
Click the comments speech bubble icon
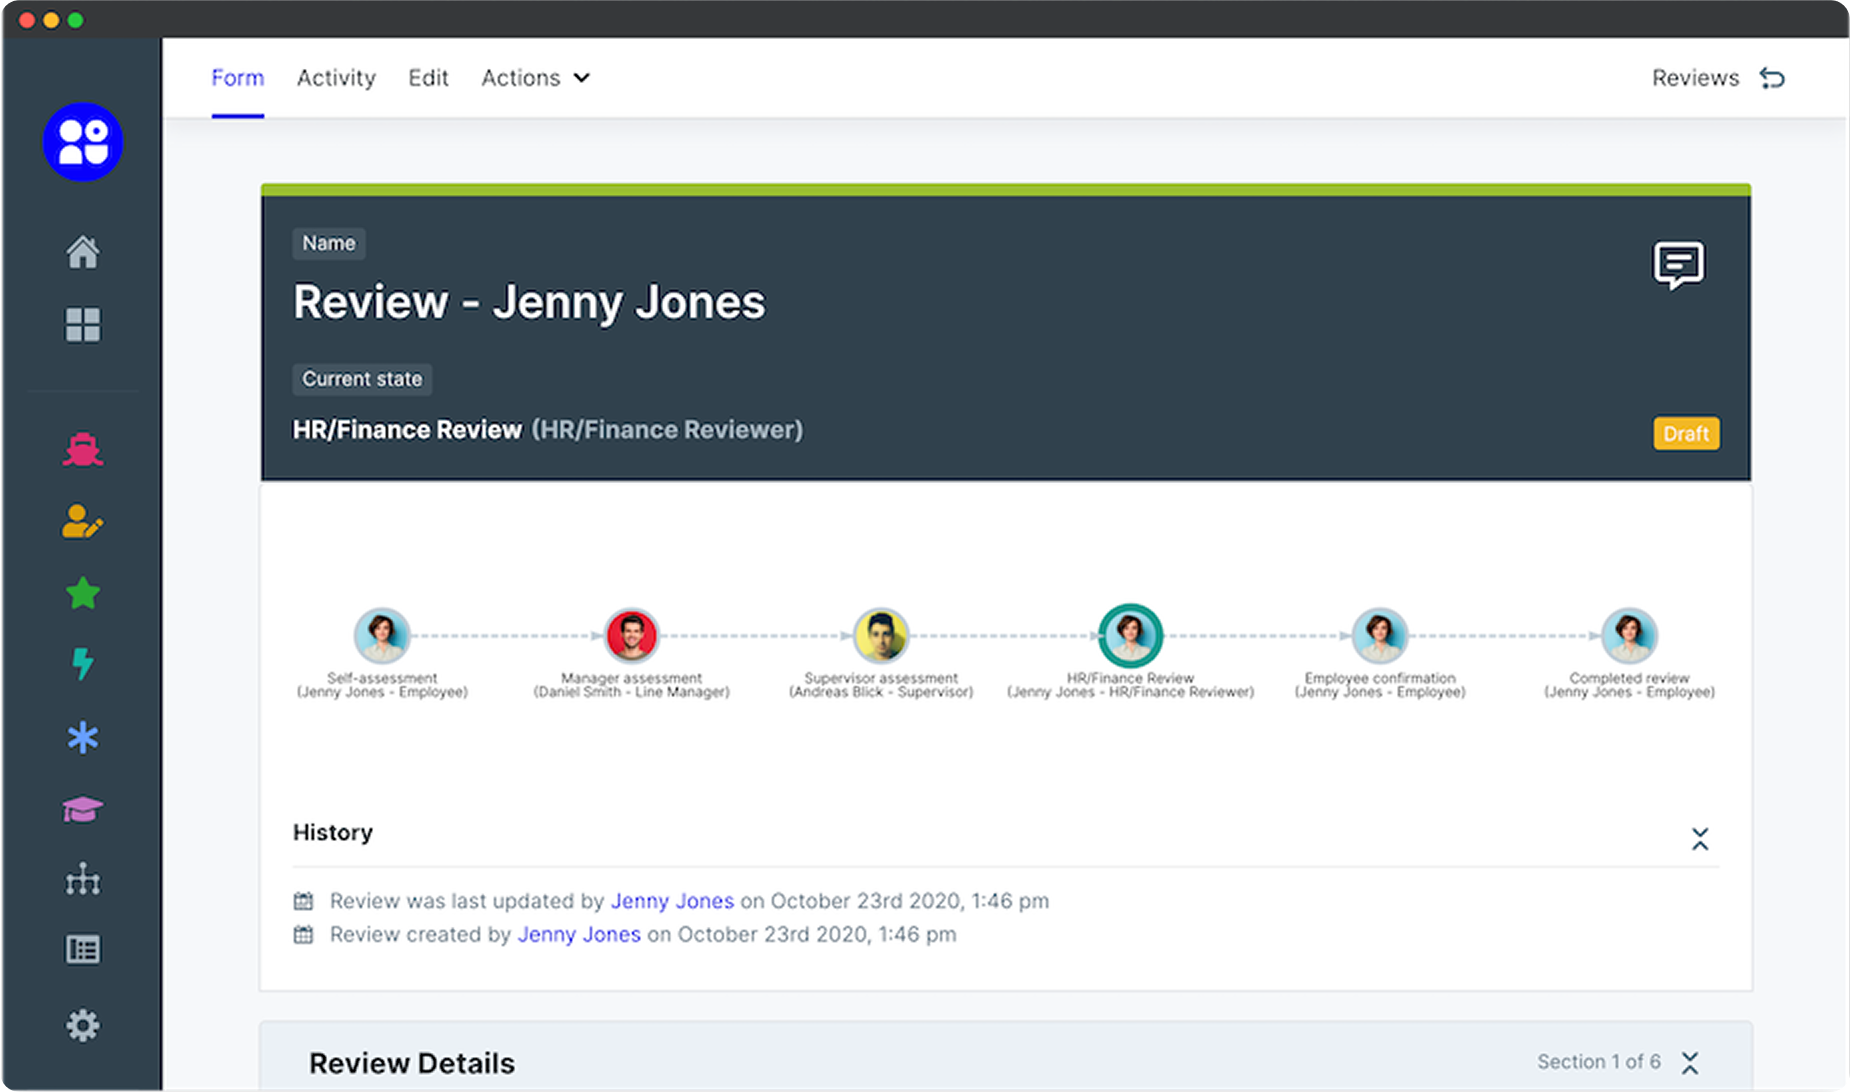point(1678,265)
